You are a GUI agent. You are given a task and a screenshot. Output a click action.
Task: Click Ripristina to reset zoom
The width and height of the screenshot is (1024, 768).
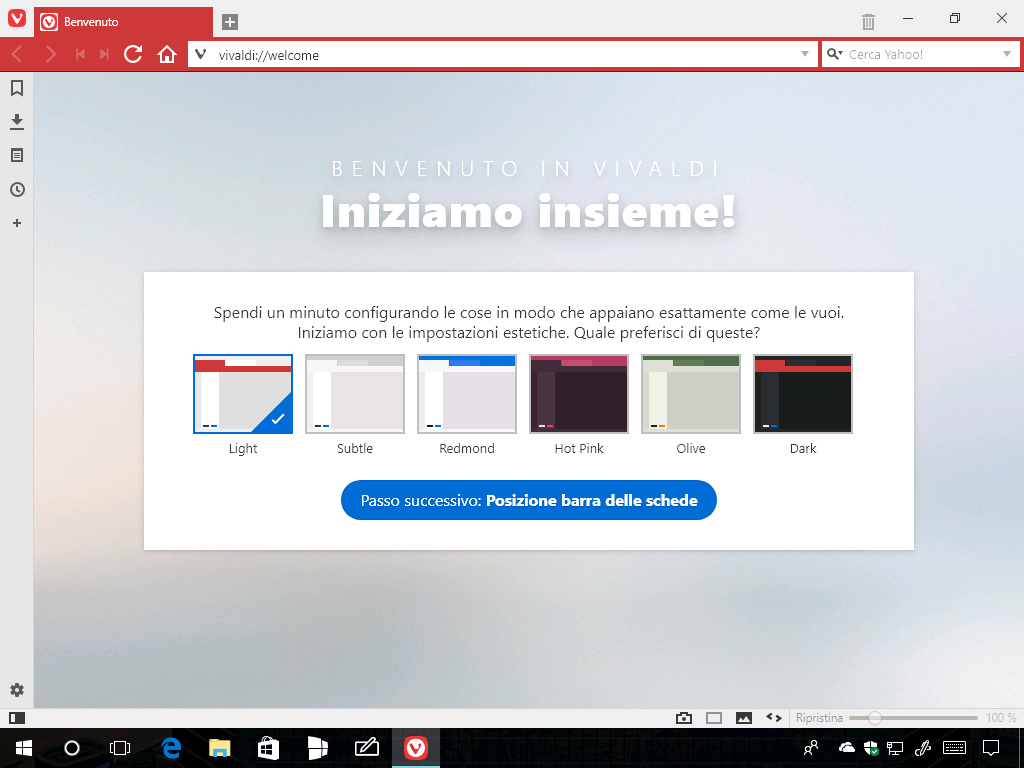pos(819,718)
